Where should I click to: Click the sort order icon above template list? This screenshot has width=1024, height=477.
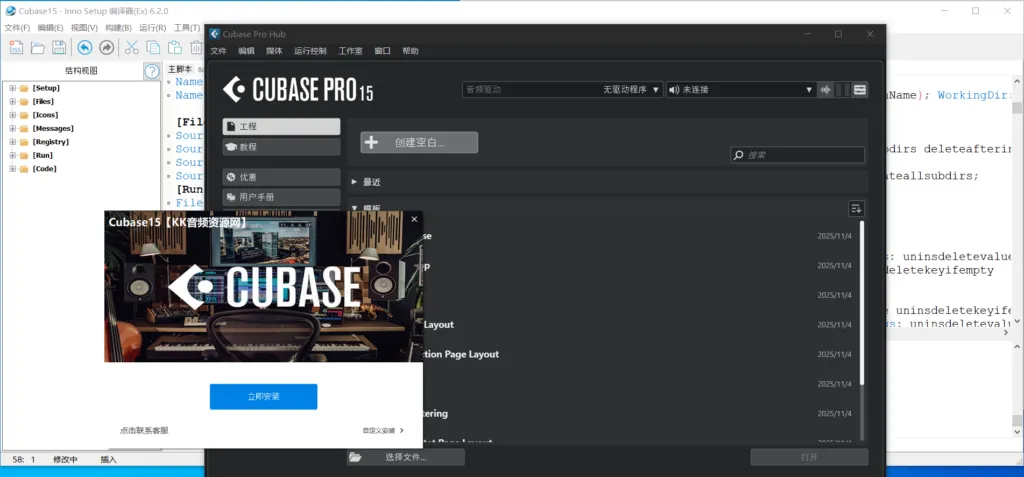(856, 208)
